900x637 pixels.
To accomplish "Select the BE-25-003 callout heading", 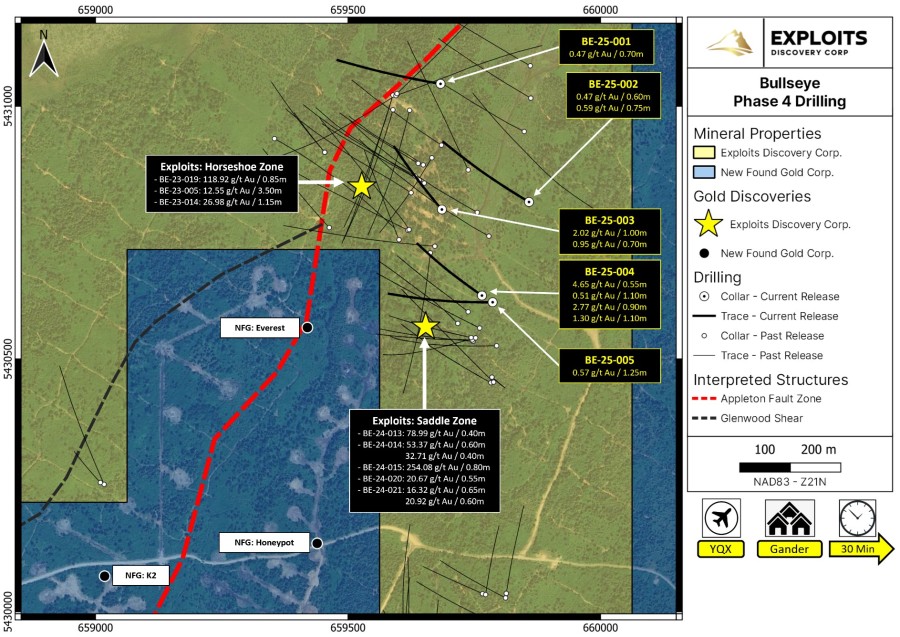I will [610, 220].
